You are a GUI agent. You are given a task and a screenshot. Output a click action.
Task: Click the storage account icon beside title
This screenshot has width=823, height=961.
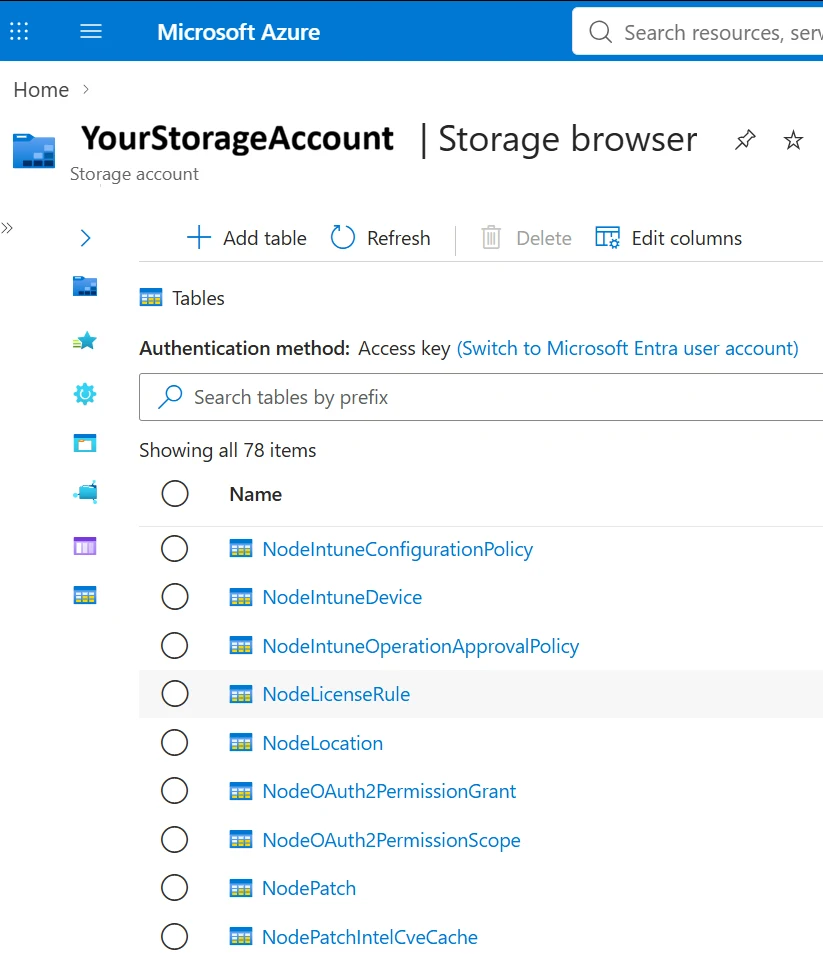pyautogui.click(x=34, y=151)
